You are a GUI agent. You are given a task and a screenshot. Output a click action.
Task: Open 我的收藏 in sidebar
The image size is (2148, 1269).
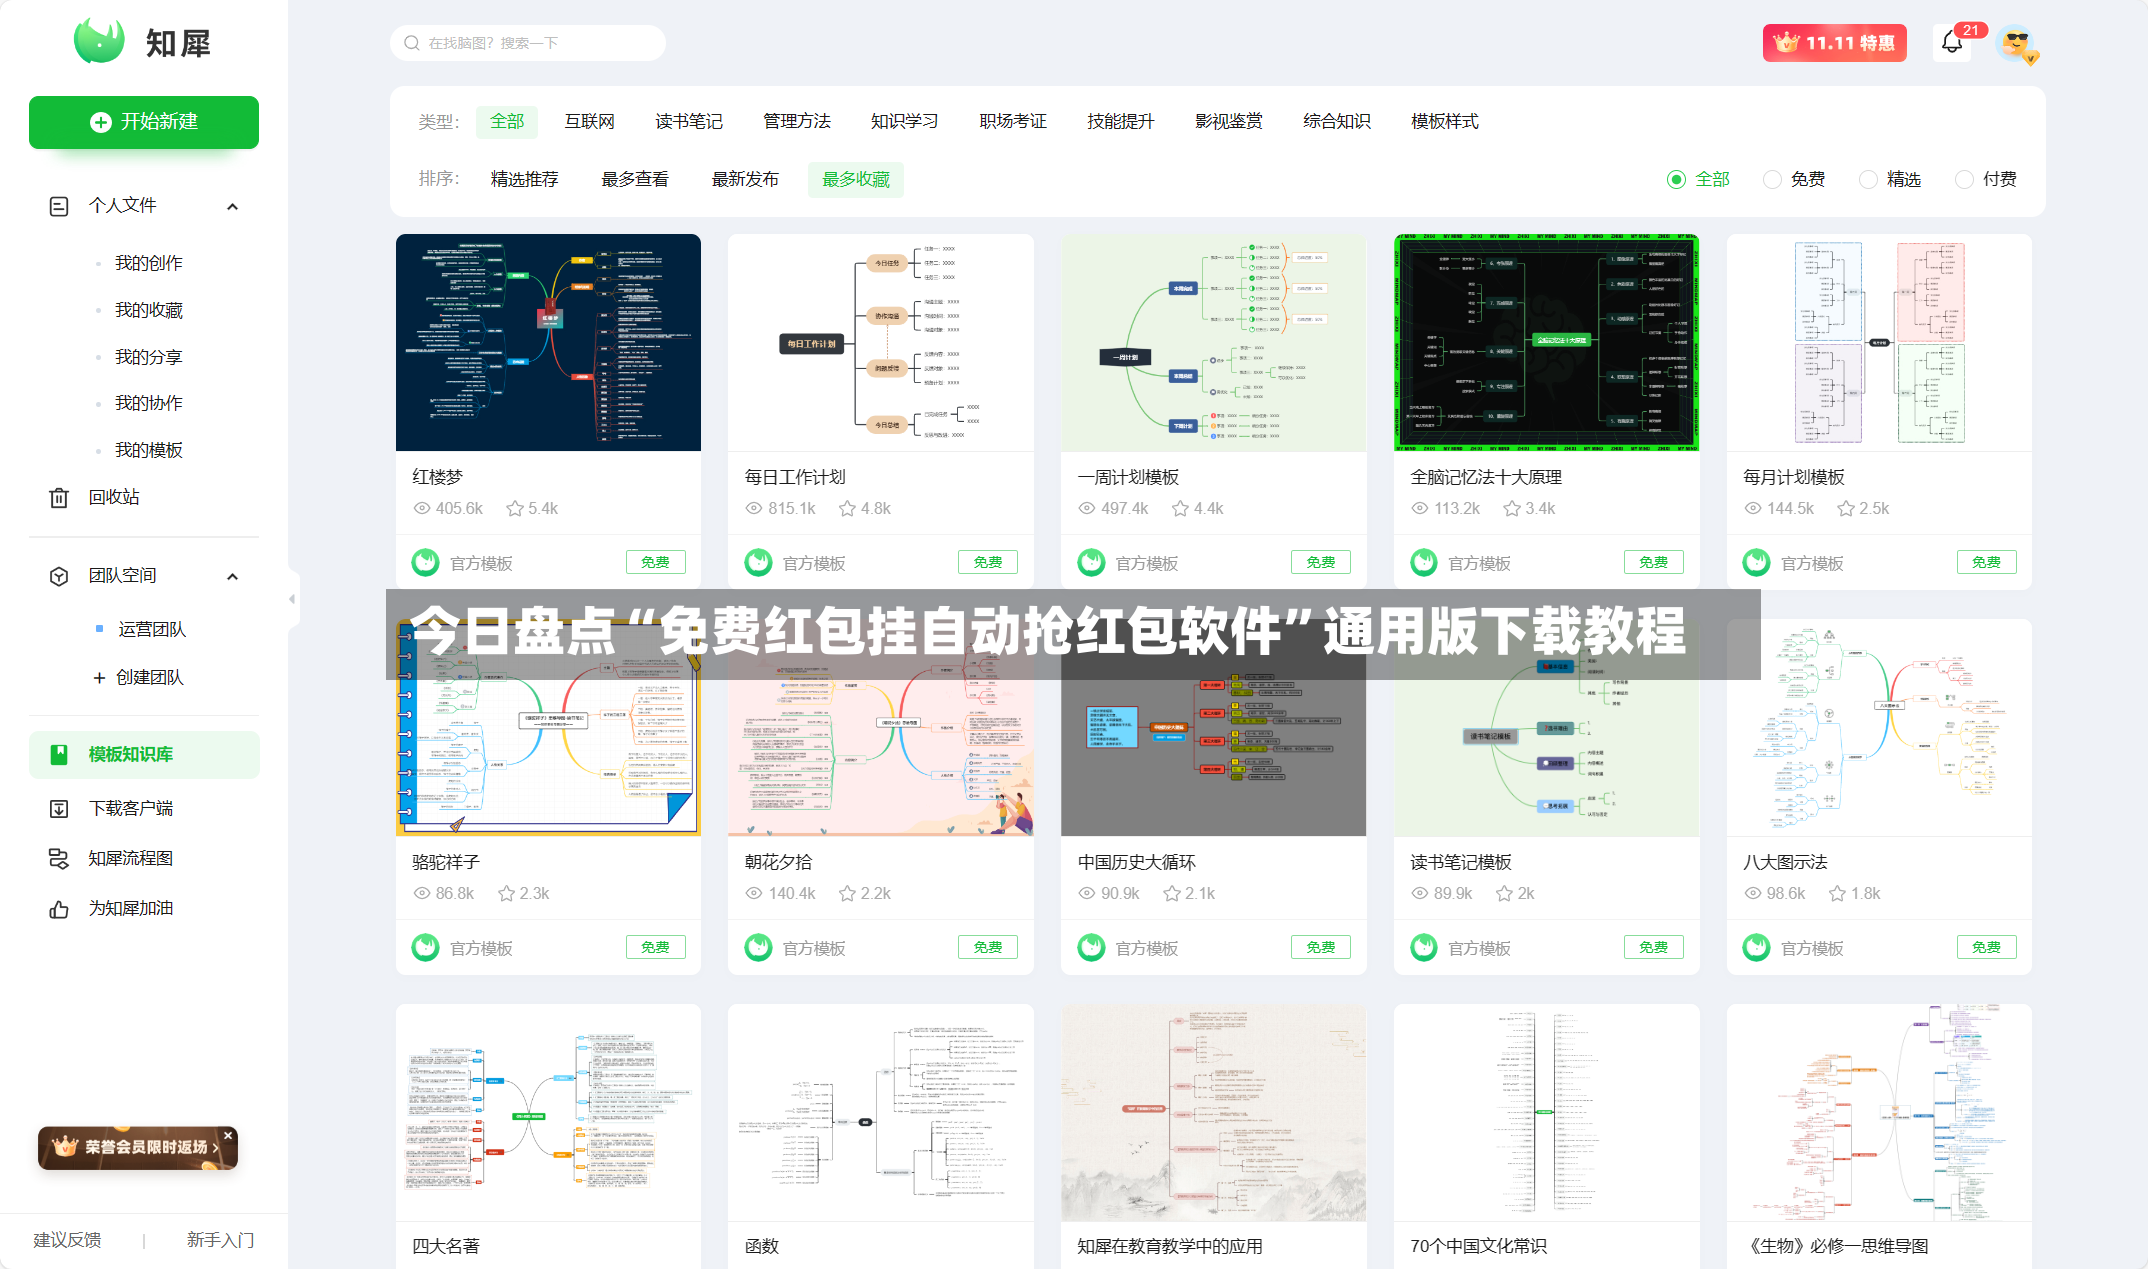tap(149, 311)
